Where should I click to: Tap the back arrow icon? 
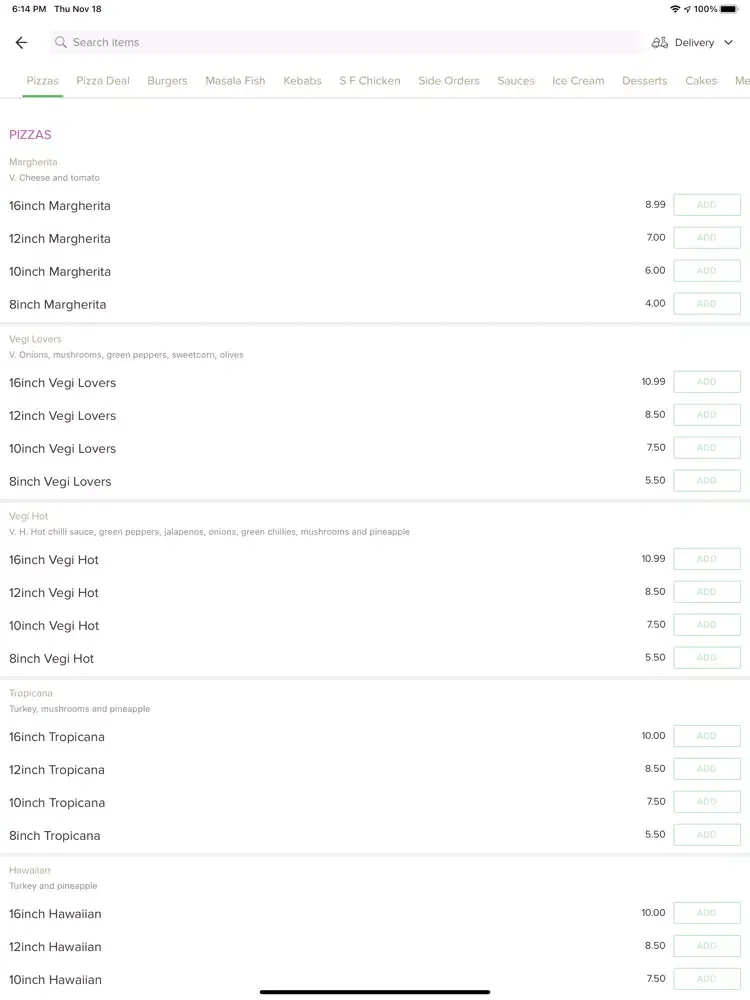[x=22, y=43]
